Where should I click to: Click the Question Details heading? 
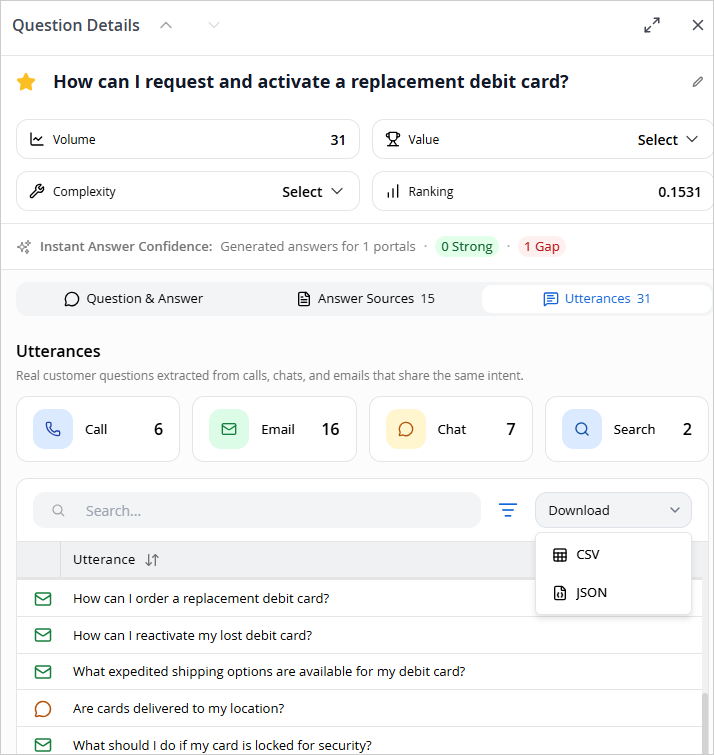coord(76,25)
